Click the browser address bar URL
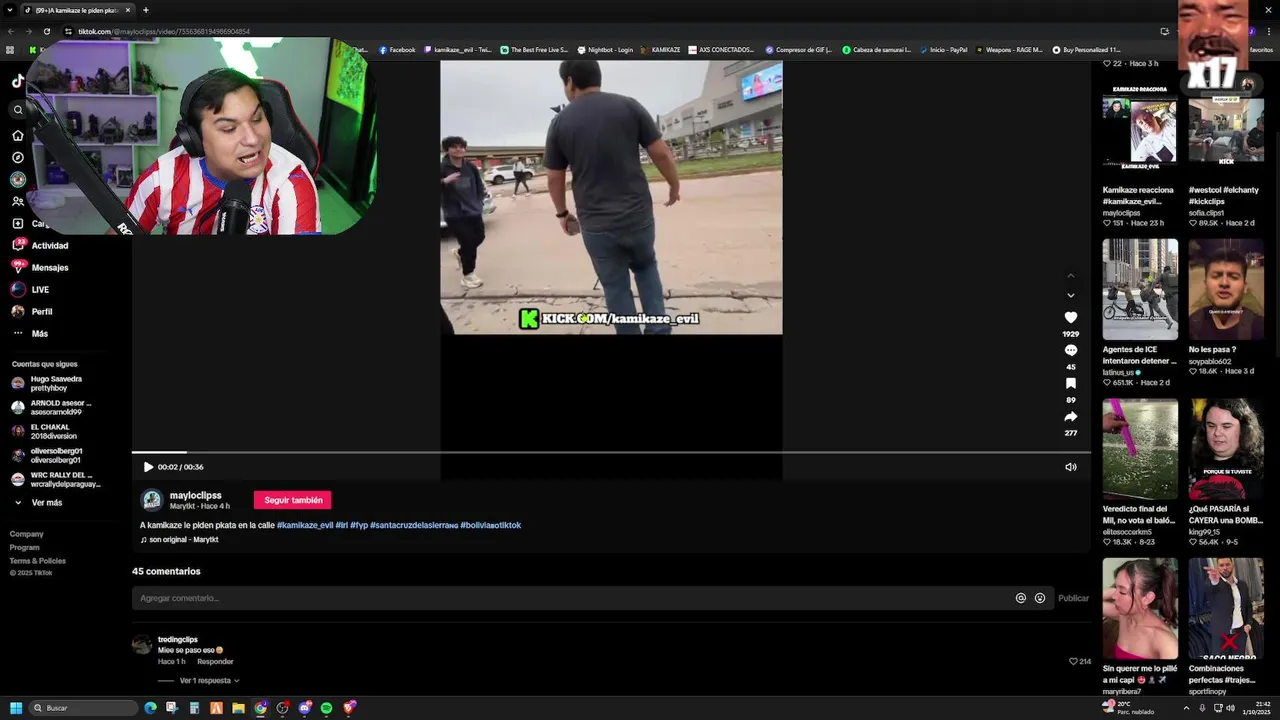 click(164, 31)
